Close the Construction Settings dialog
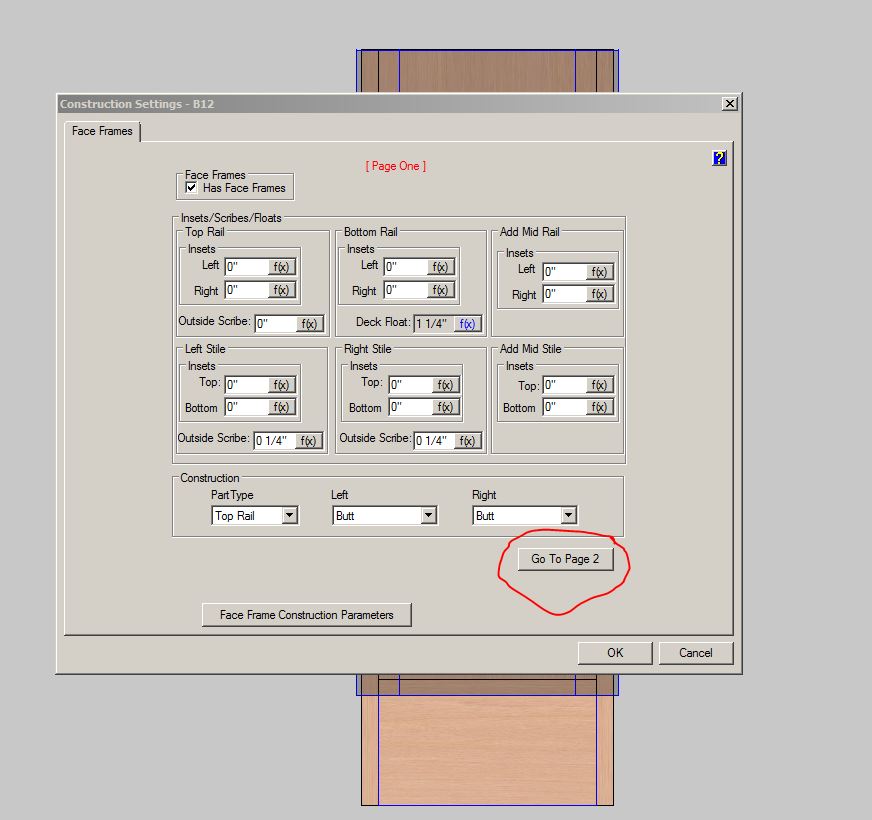 pos(729,104)
